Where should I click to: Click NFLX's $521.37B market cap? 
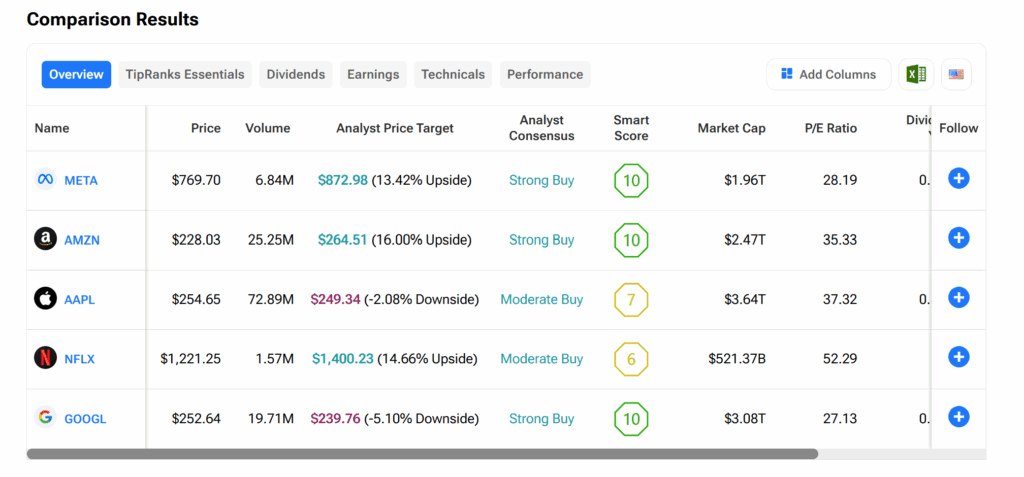737,359
